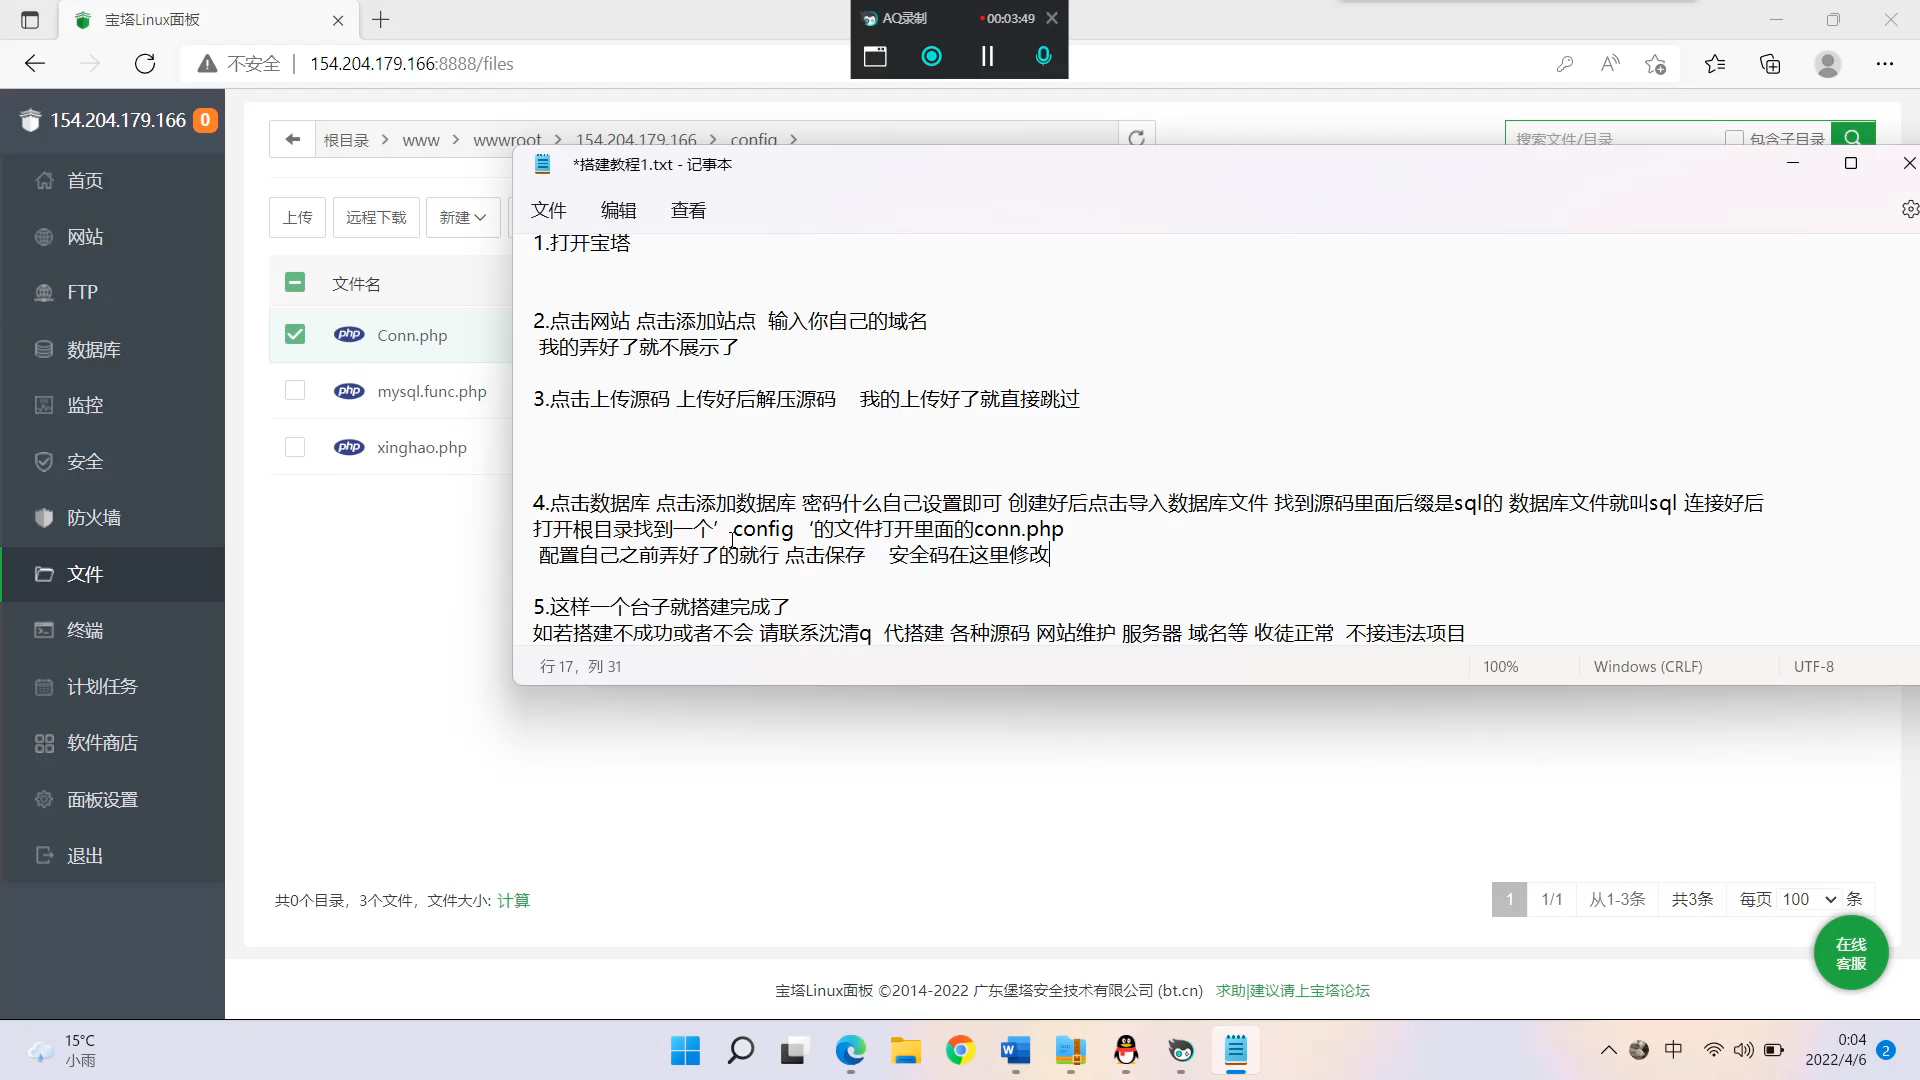The width and height of the screenshot is (1920, 1080).
Task: Click the orange notification badge by server IP
Action: click(205, 120)
